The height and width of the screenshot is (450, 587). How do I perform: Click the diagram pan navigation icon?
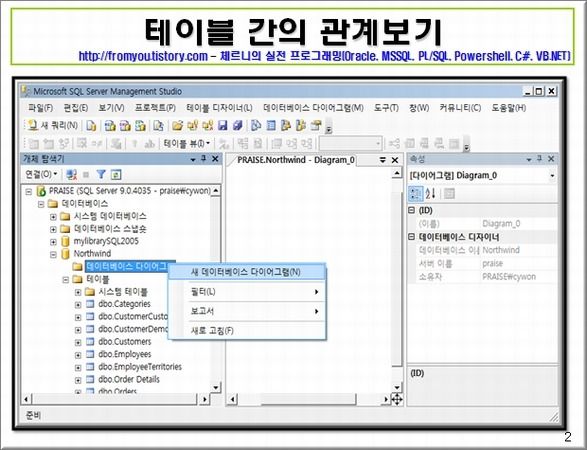pos(397,399)
